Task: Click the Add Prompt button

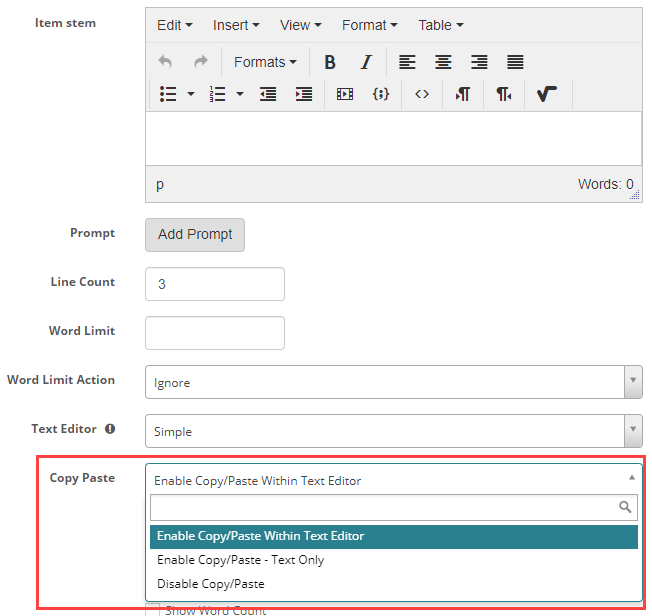Action: tap(195, 234)
